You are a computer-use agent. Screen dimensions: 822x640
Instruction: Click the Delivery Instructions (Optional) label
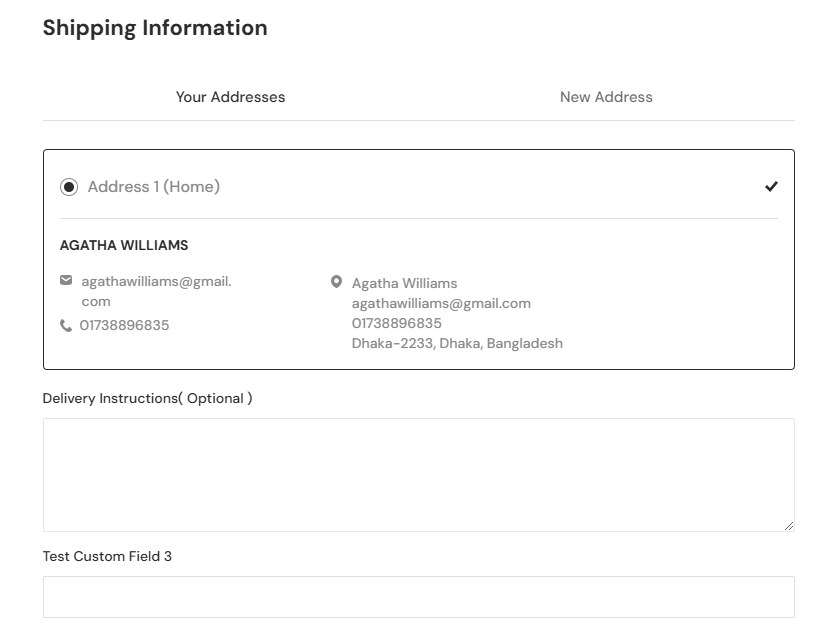coord(147,398)
